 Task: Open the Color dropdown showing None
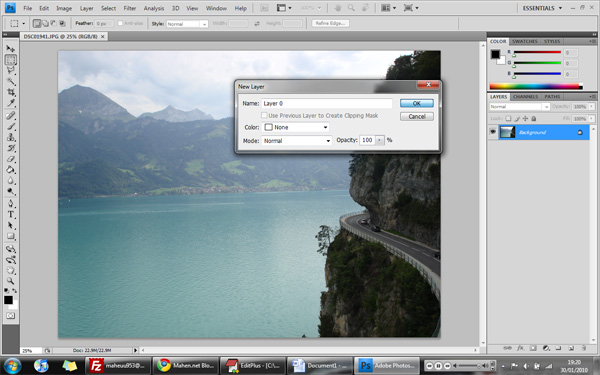click(295, 127)
